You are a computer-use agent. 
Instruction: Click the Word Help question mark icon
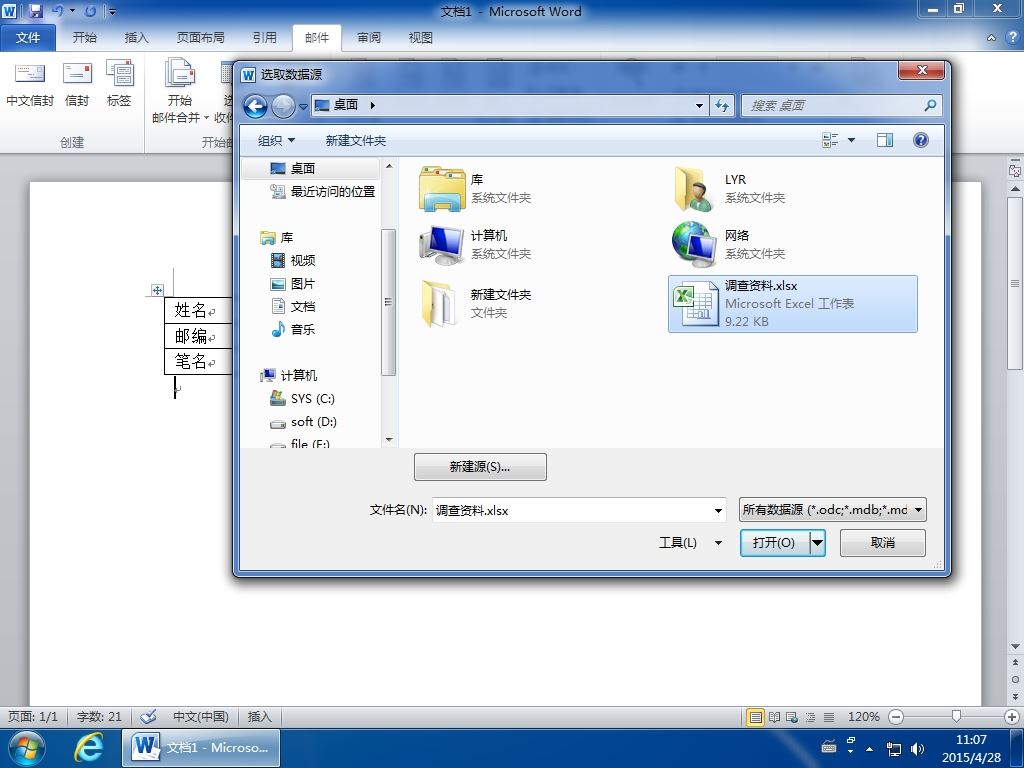(1012, 38)
